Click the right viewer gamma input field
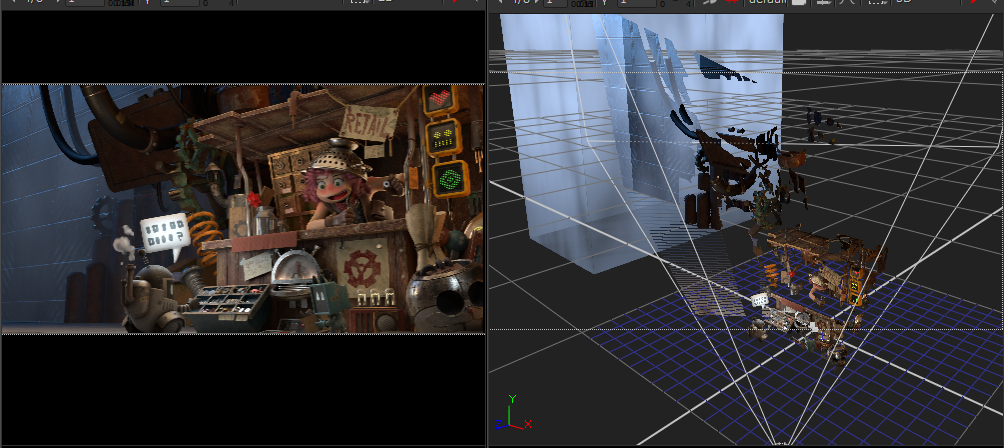1004x448 pixels. [636, 3]
